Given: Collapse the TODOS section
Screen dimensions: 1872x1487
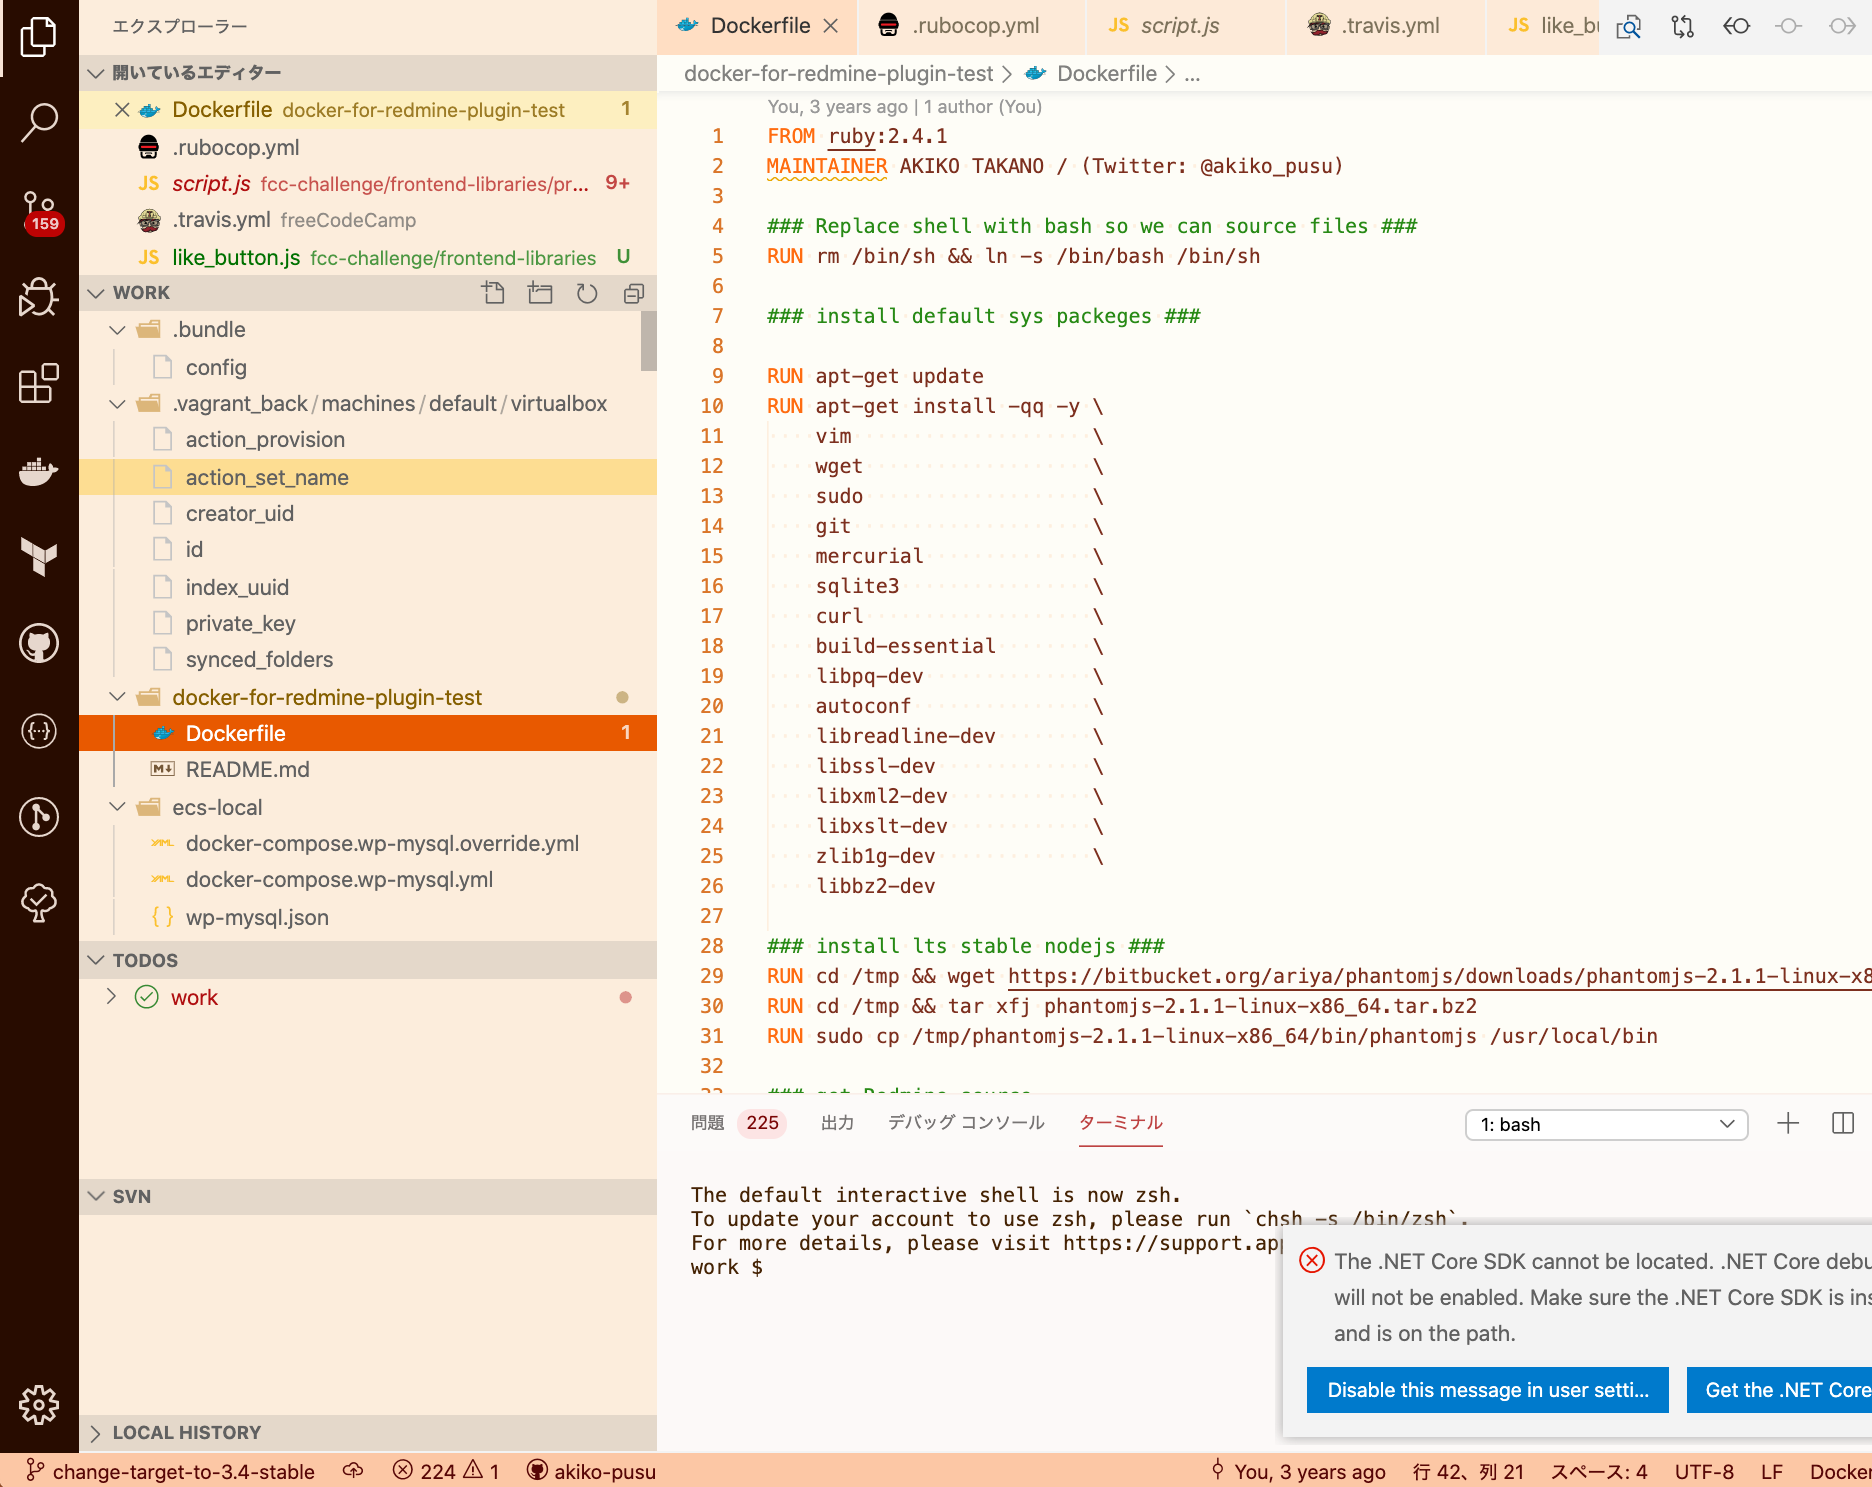Looking at the screenshot, I should [96, 960].
